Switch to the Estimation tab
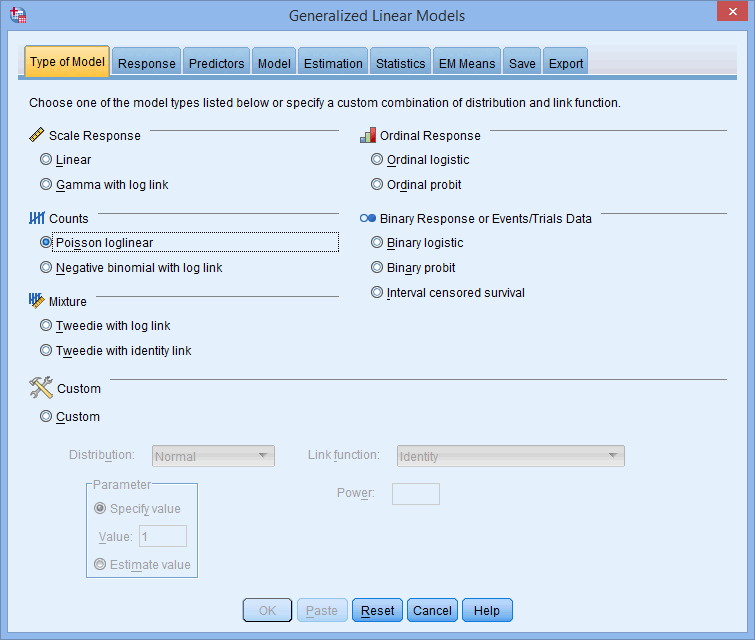Image resolution: width=755 pixels, height=640 pixels. coord(333,63)
